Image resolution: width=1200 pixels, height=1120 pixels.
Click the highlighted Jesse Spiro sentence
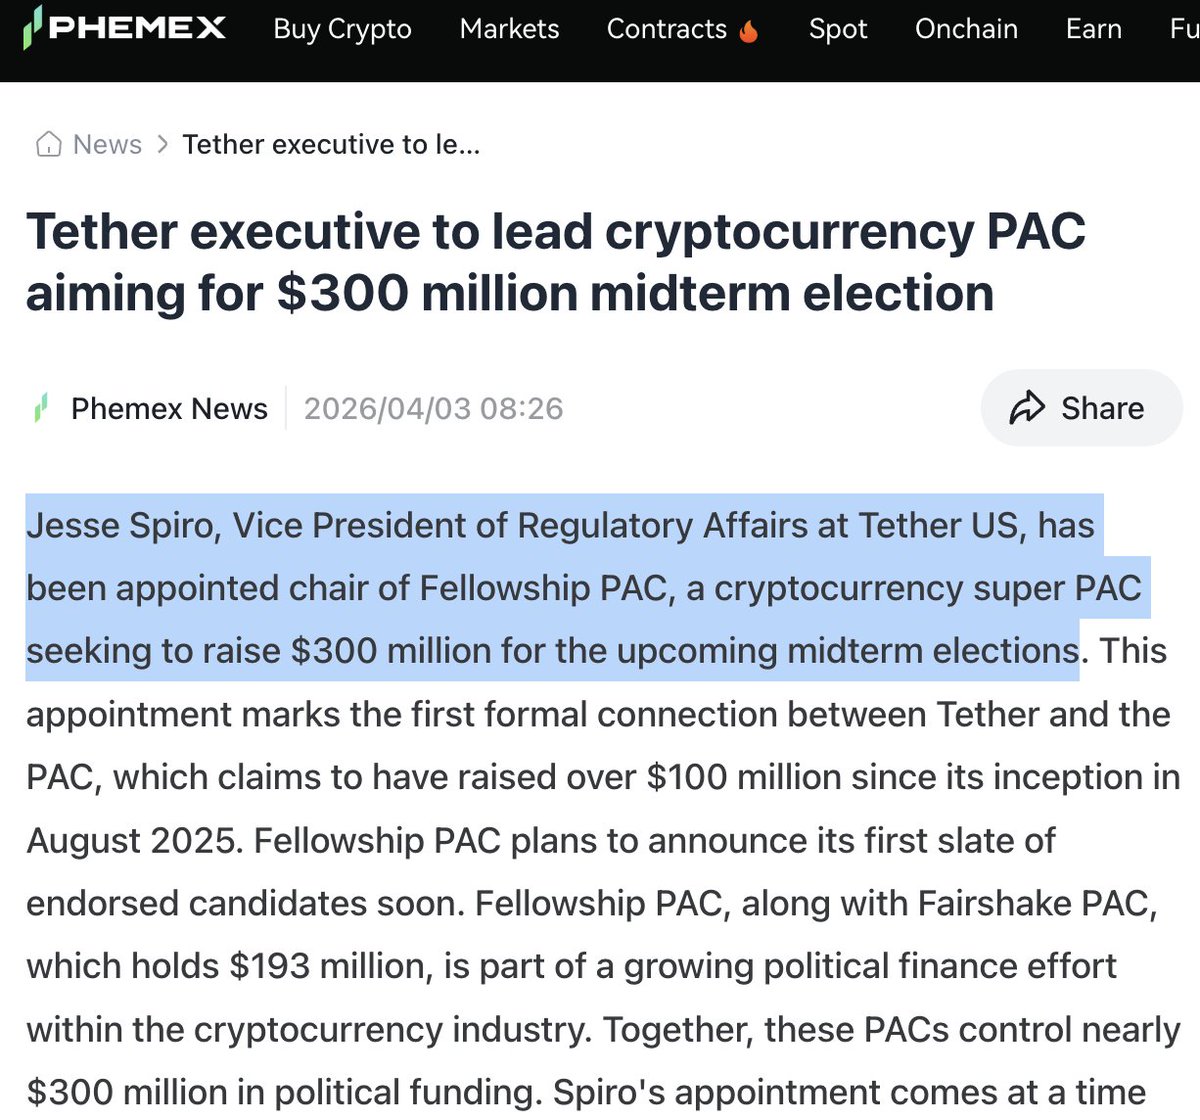pos(560,588)
